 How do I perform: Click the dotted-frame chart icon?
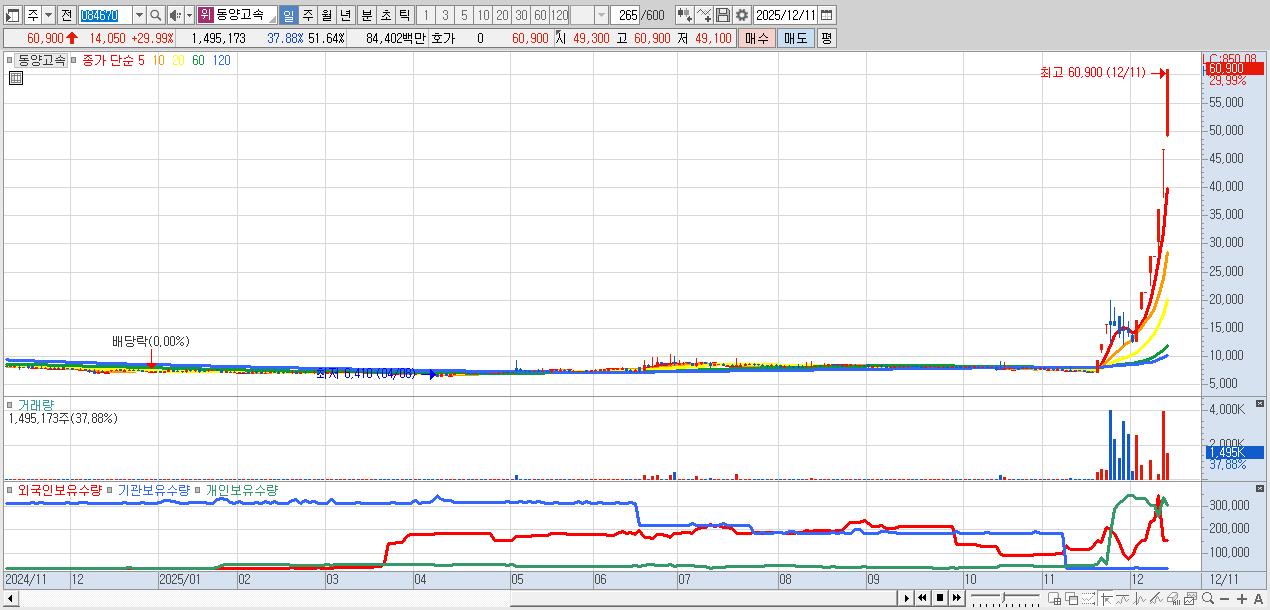click(1088, 599)
